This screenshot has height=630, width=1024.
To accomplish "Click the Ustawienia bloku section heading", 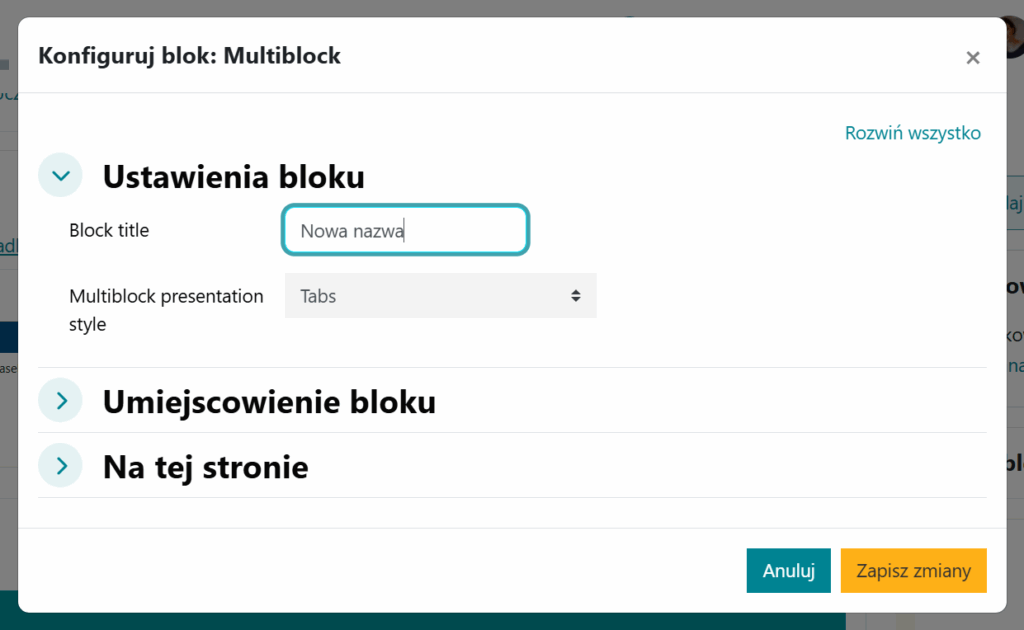I will pyautogui.click(x=233, y=177).
